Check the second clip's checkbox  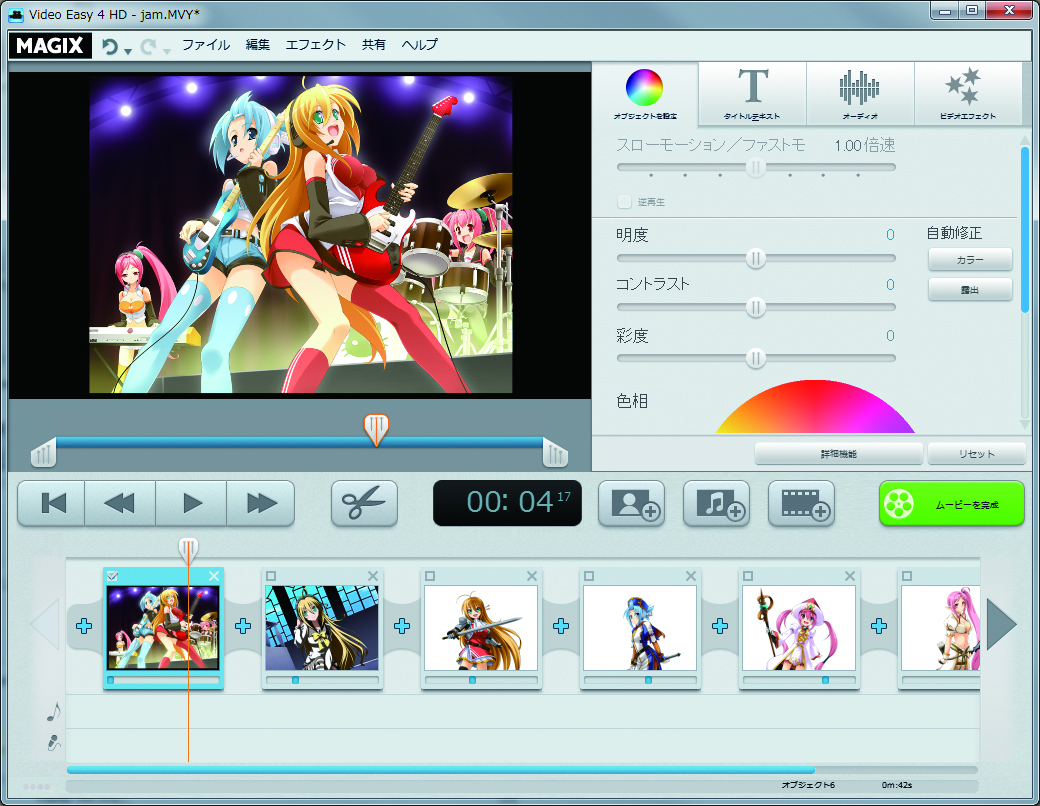[271, 576]
